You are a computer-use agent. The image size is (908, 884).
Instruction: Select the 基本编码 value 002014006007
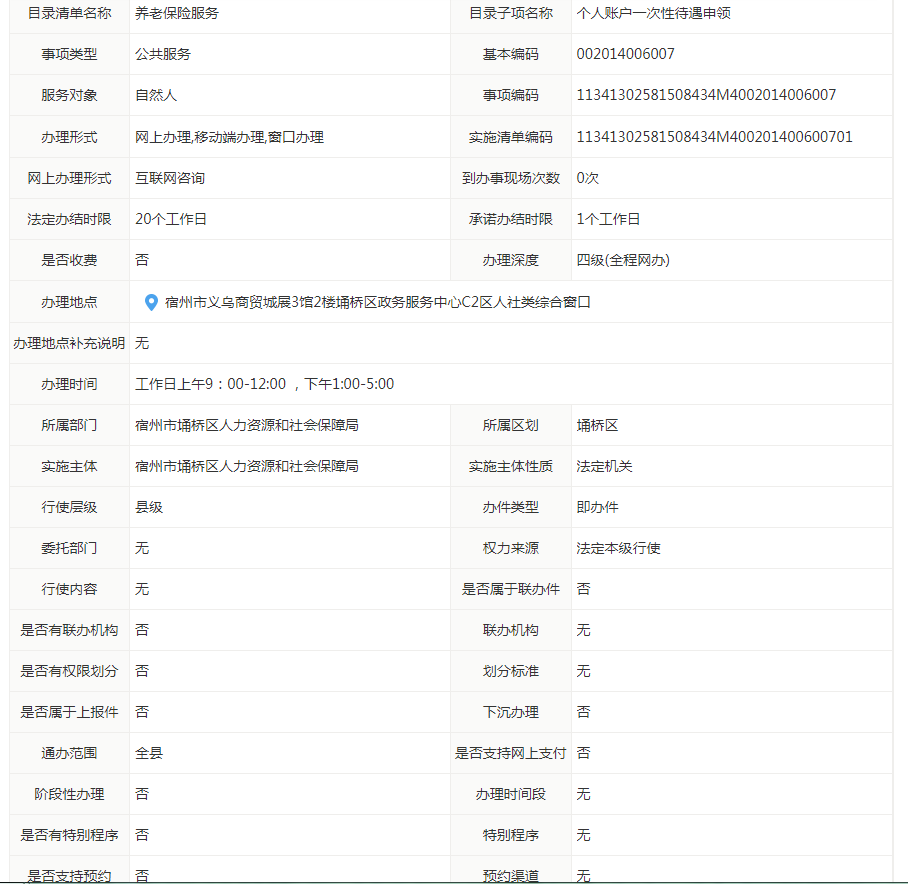(625, 54)
